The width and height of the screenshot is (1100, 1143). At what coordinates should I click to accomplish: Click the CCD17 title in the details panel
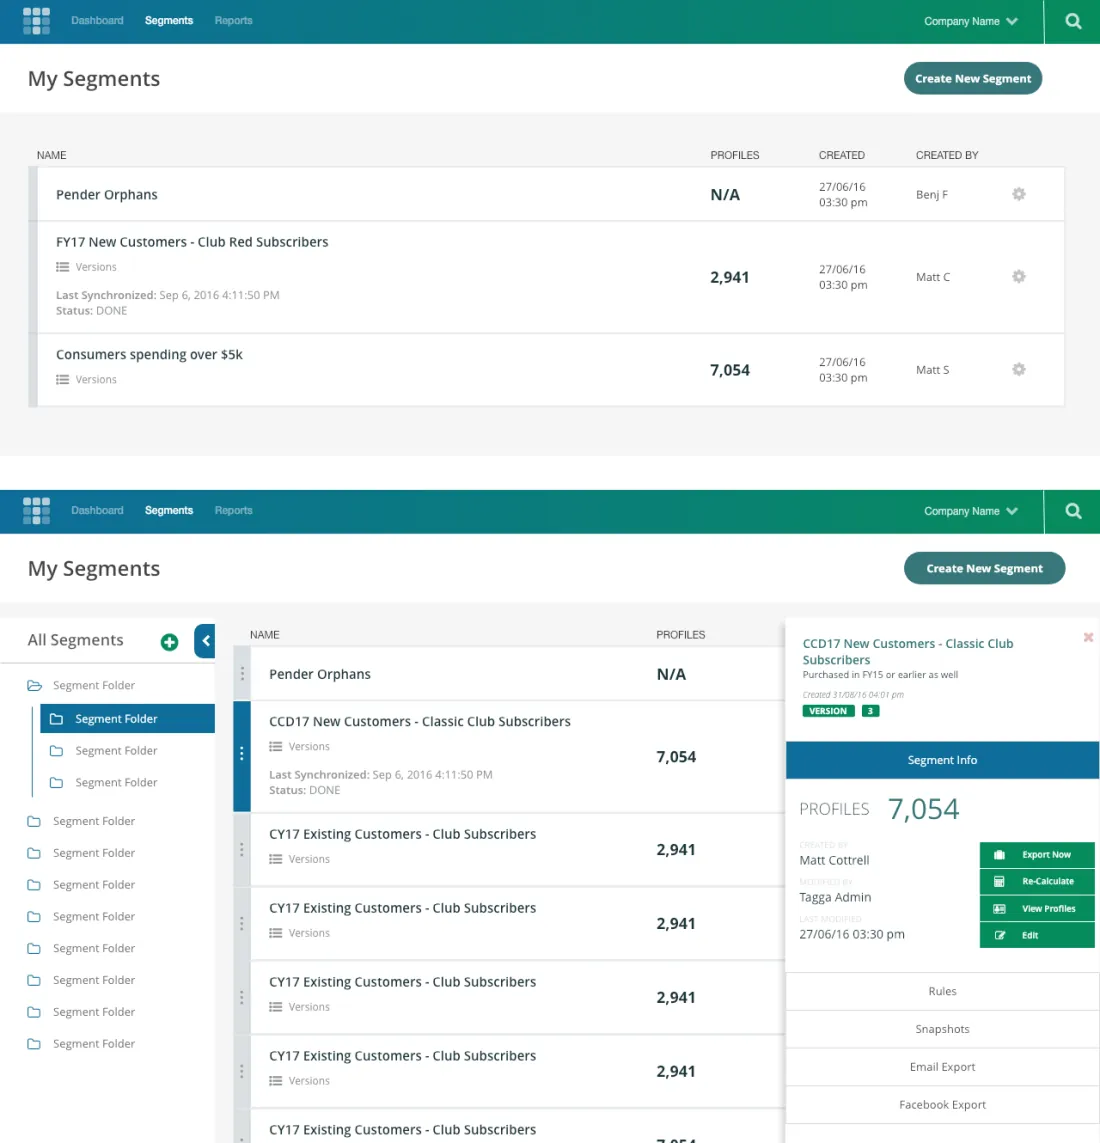[x=908, y=652]
